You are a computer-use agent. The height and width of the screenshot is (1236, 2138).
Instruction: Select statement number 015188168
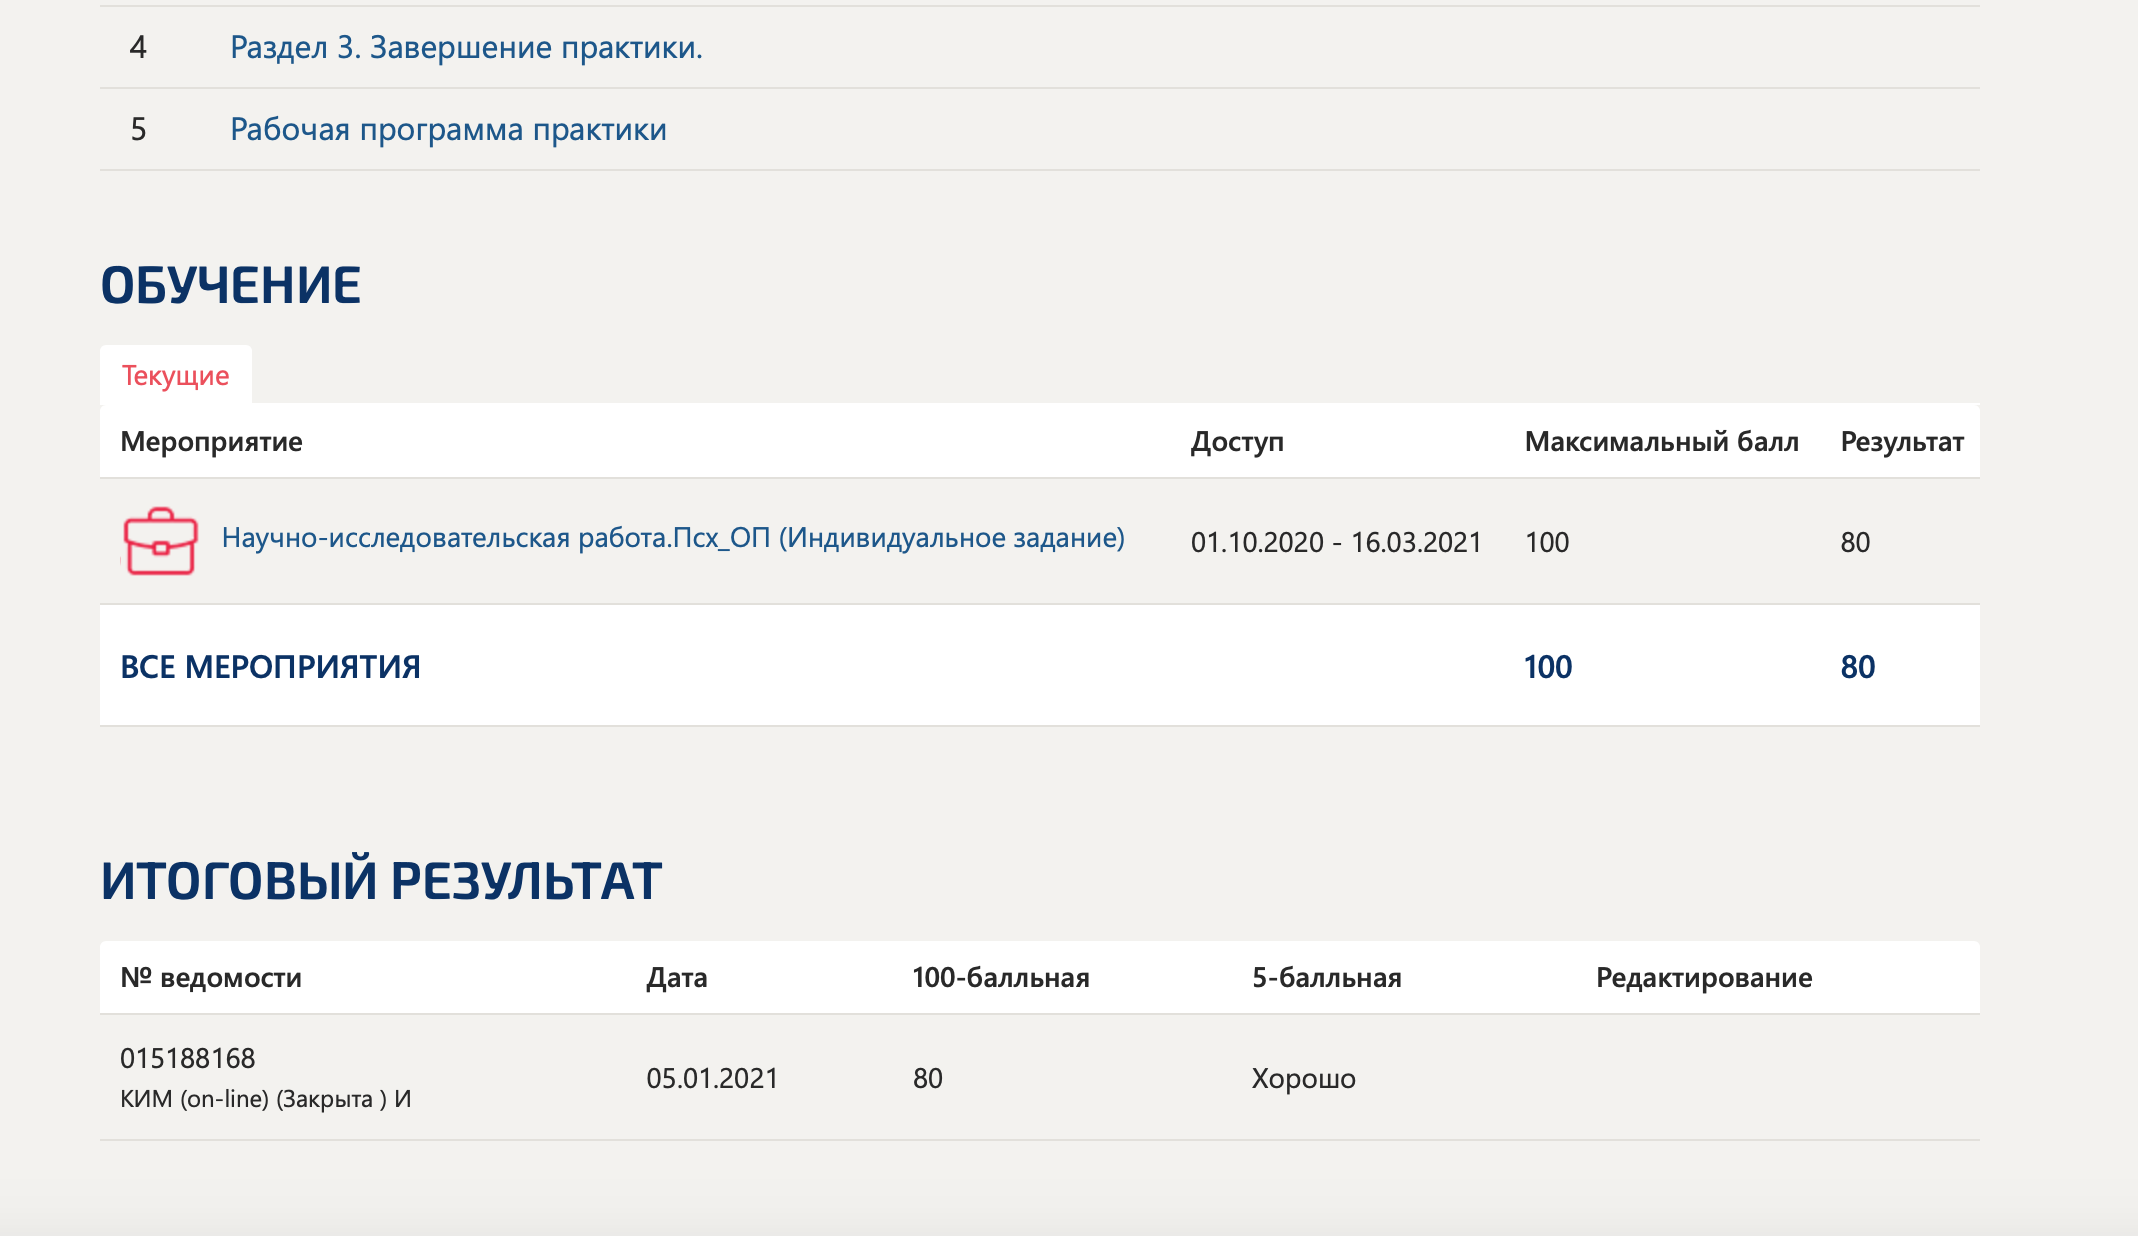coord(188,1058)
